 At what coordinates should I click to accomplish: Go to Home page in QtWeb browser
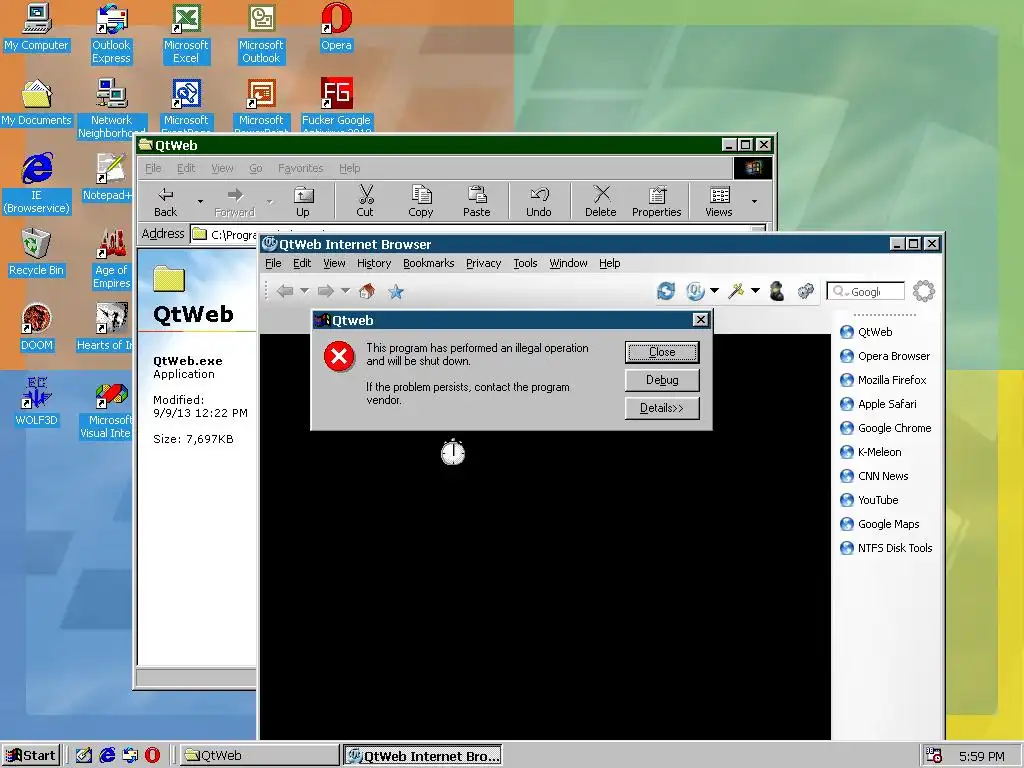click(367, 291)
